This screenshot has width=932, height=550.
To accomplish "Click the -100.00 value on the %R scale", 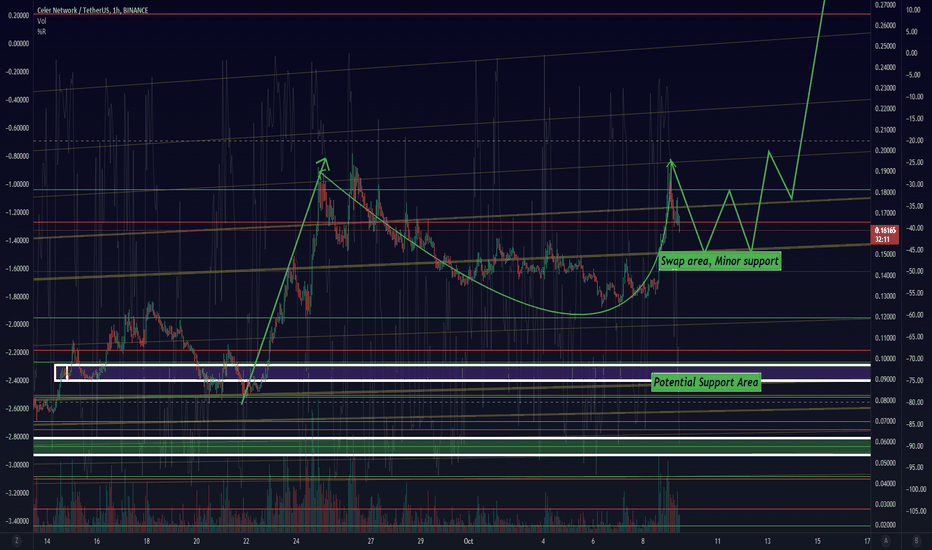I will coord(915,489).
